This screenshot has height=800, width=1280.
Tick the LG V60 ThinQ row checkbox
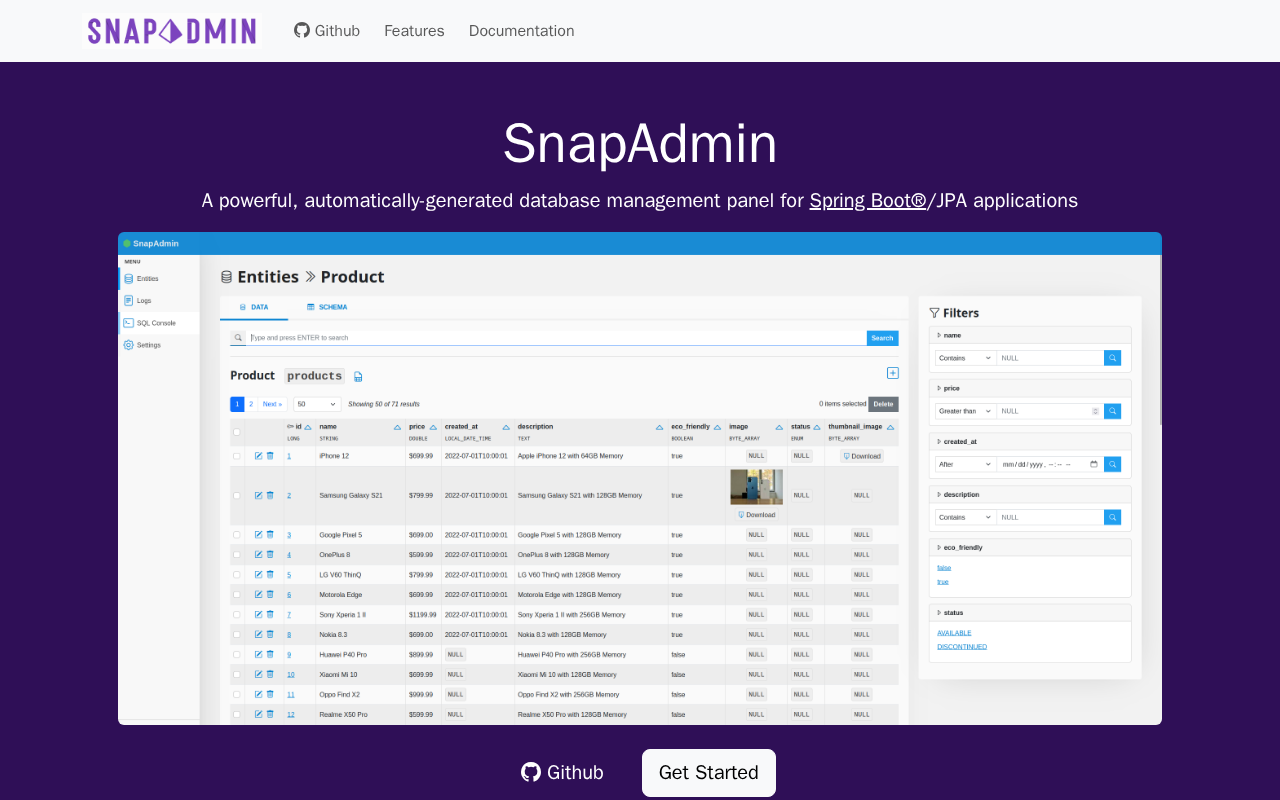tap(237, 575)
